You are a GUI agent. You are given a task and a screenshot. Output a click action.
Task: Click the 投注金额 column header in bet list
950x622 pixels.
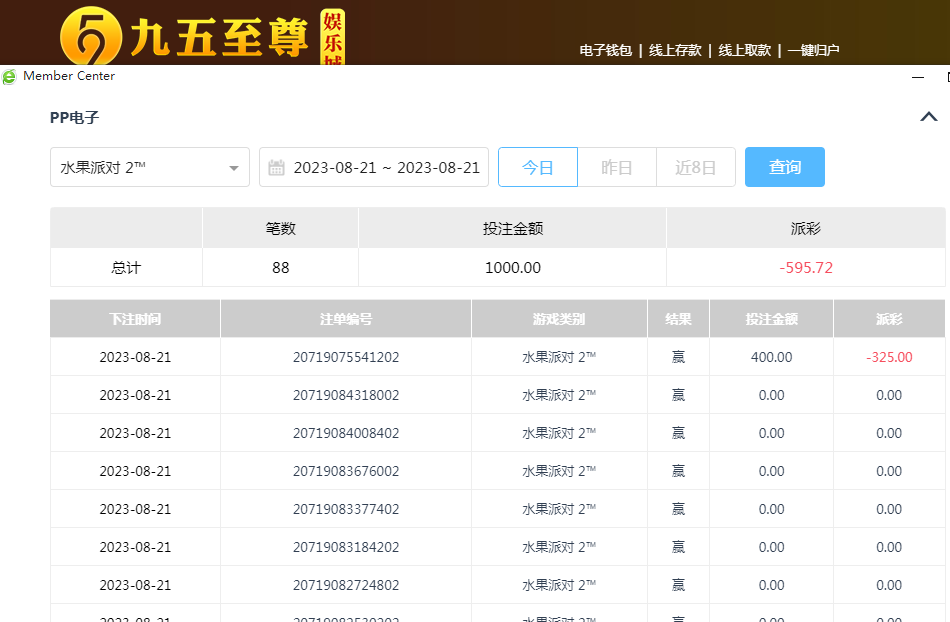click(x=771, y=319)
